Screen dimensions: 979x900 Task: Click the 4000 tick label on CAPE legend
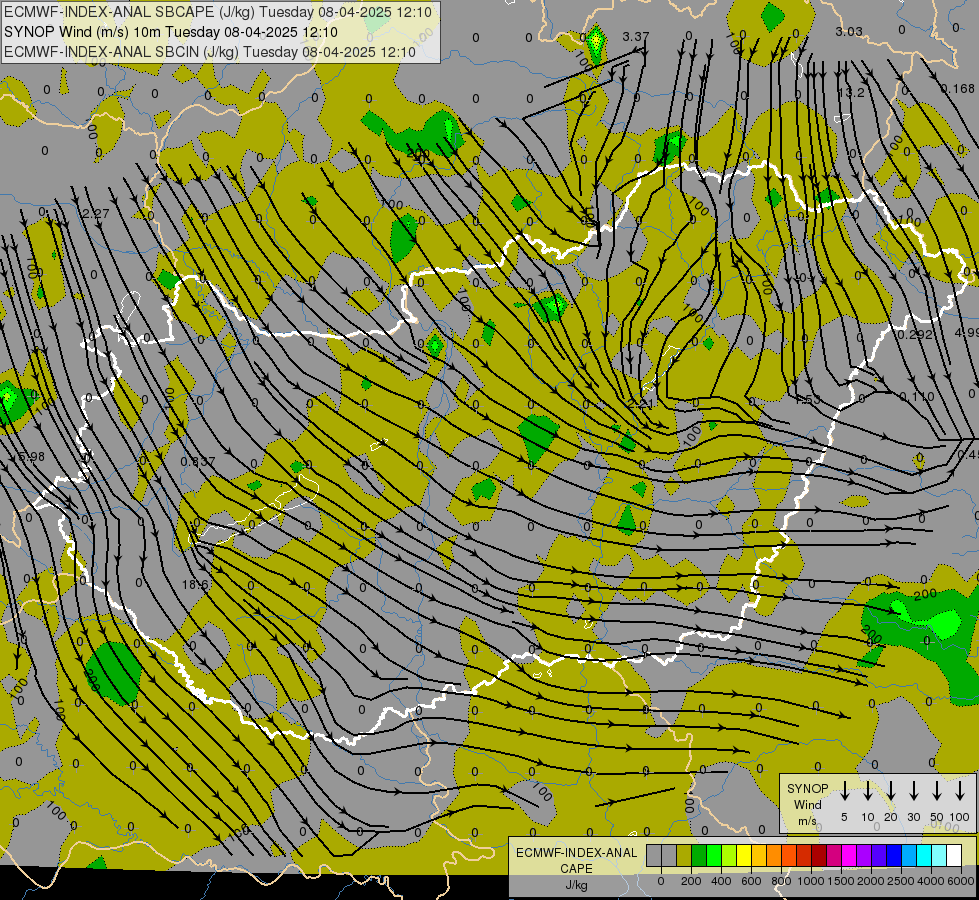tap(931, 881)
